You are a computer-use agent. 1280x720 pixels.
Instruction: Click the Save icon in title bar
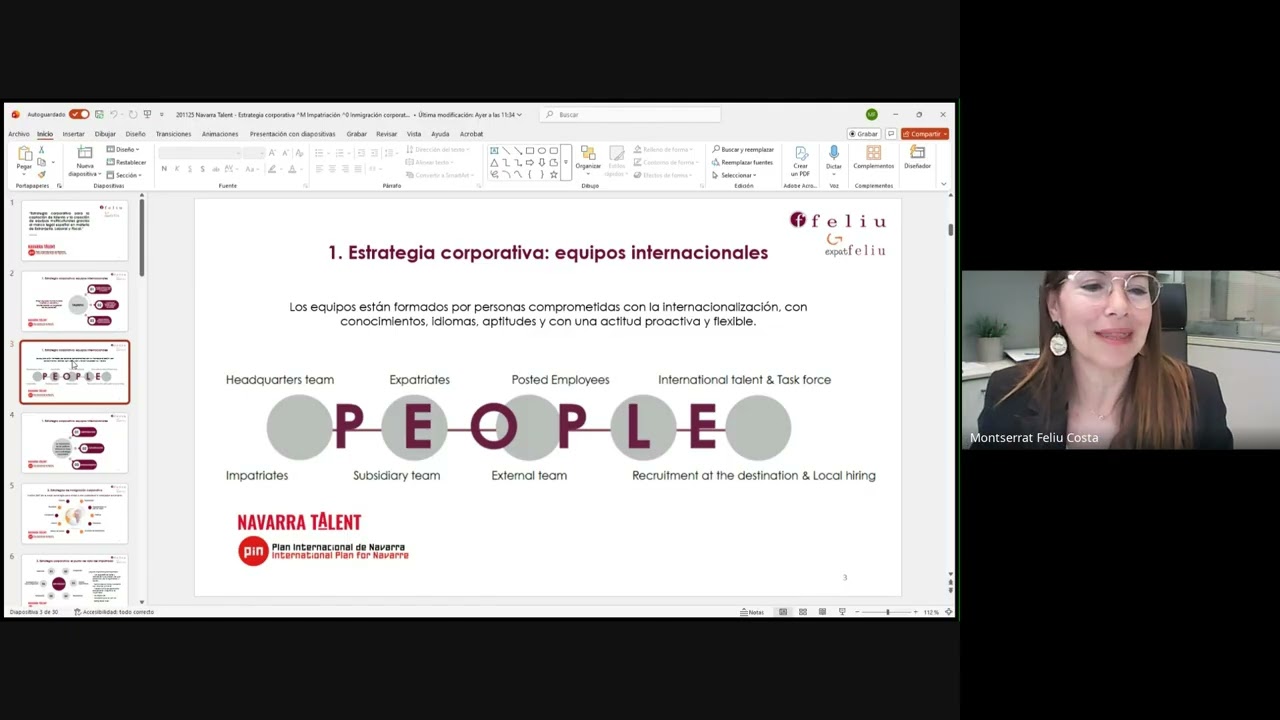pos(99,114)
